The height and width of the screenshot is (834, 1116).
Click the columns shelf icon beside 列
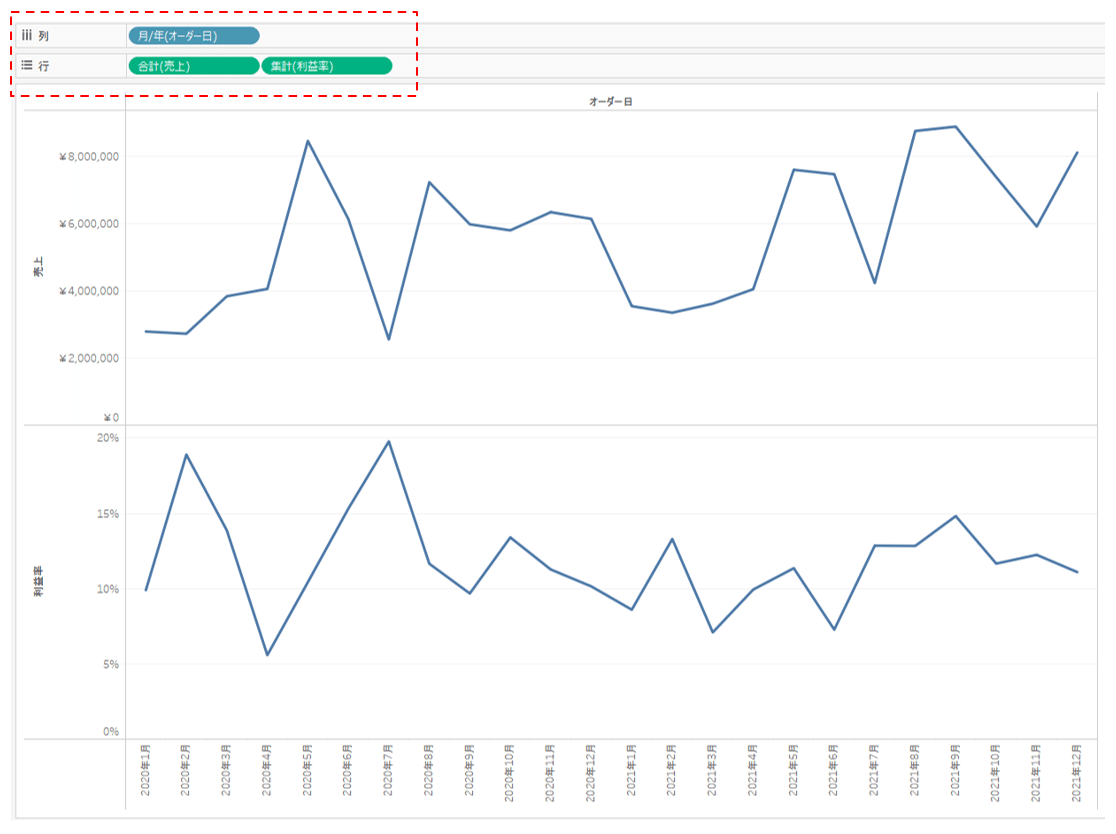point(27,35)
